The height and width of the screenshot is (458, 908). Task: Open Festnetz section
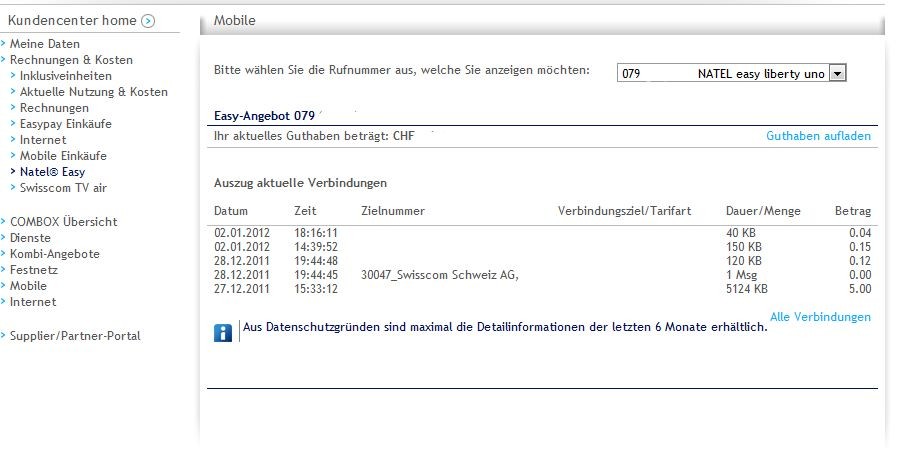32,270
